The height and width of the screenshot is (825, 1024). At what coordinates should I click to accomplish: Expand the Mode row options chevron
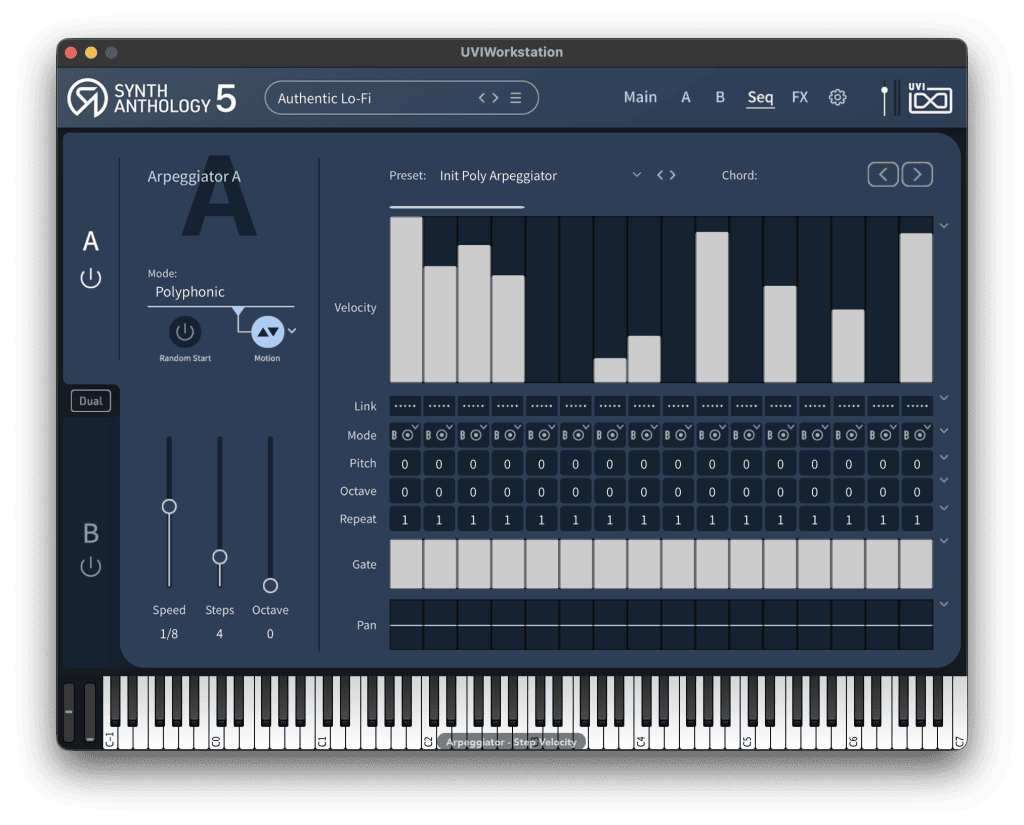[x=944, y=430]
